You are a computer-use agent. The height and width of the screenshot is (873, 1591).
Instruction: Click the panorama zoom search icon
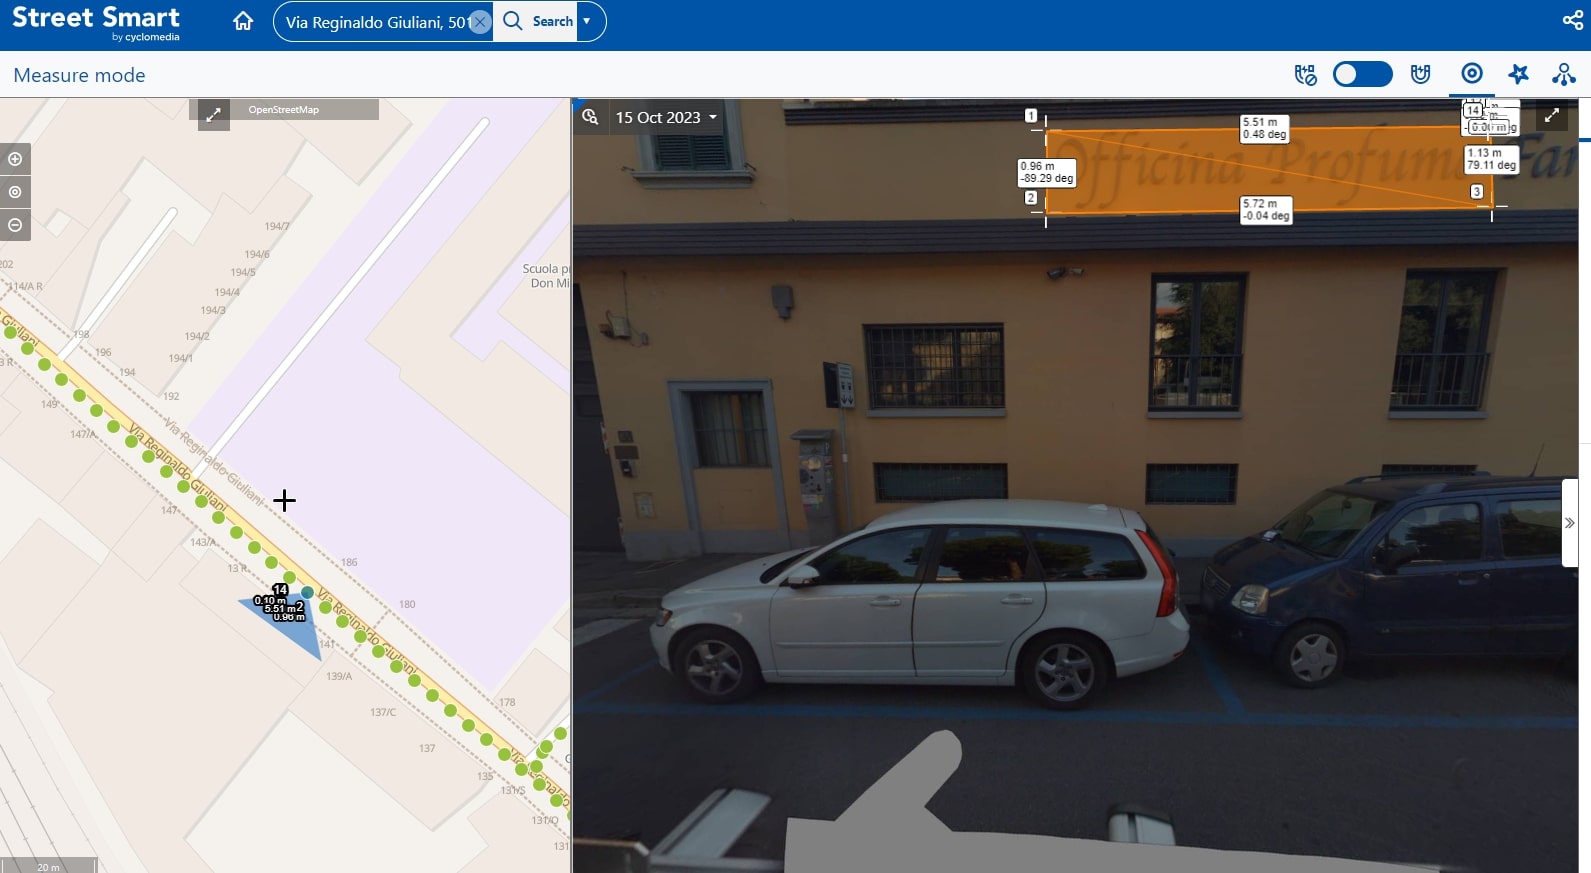coord(590,117)
